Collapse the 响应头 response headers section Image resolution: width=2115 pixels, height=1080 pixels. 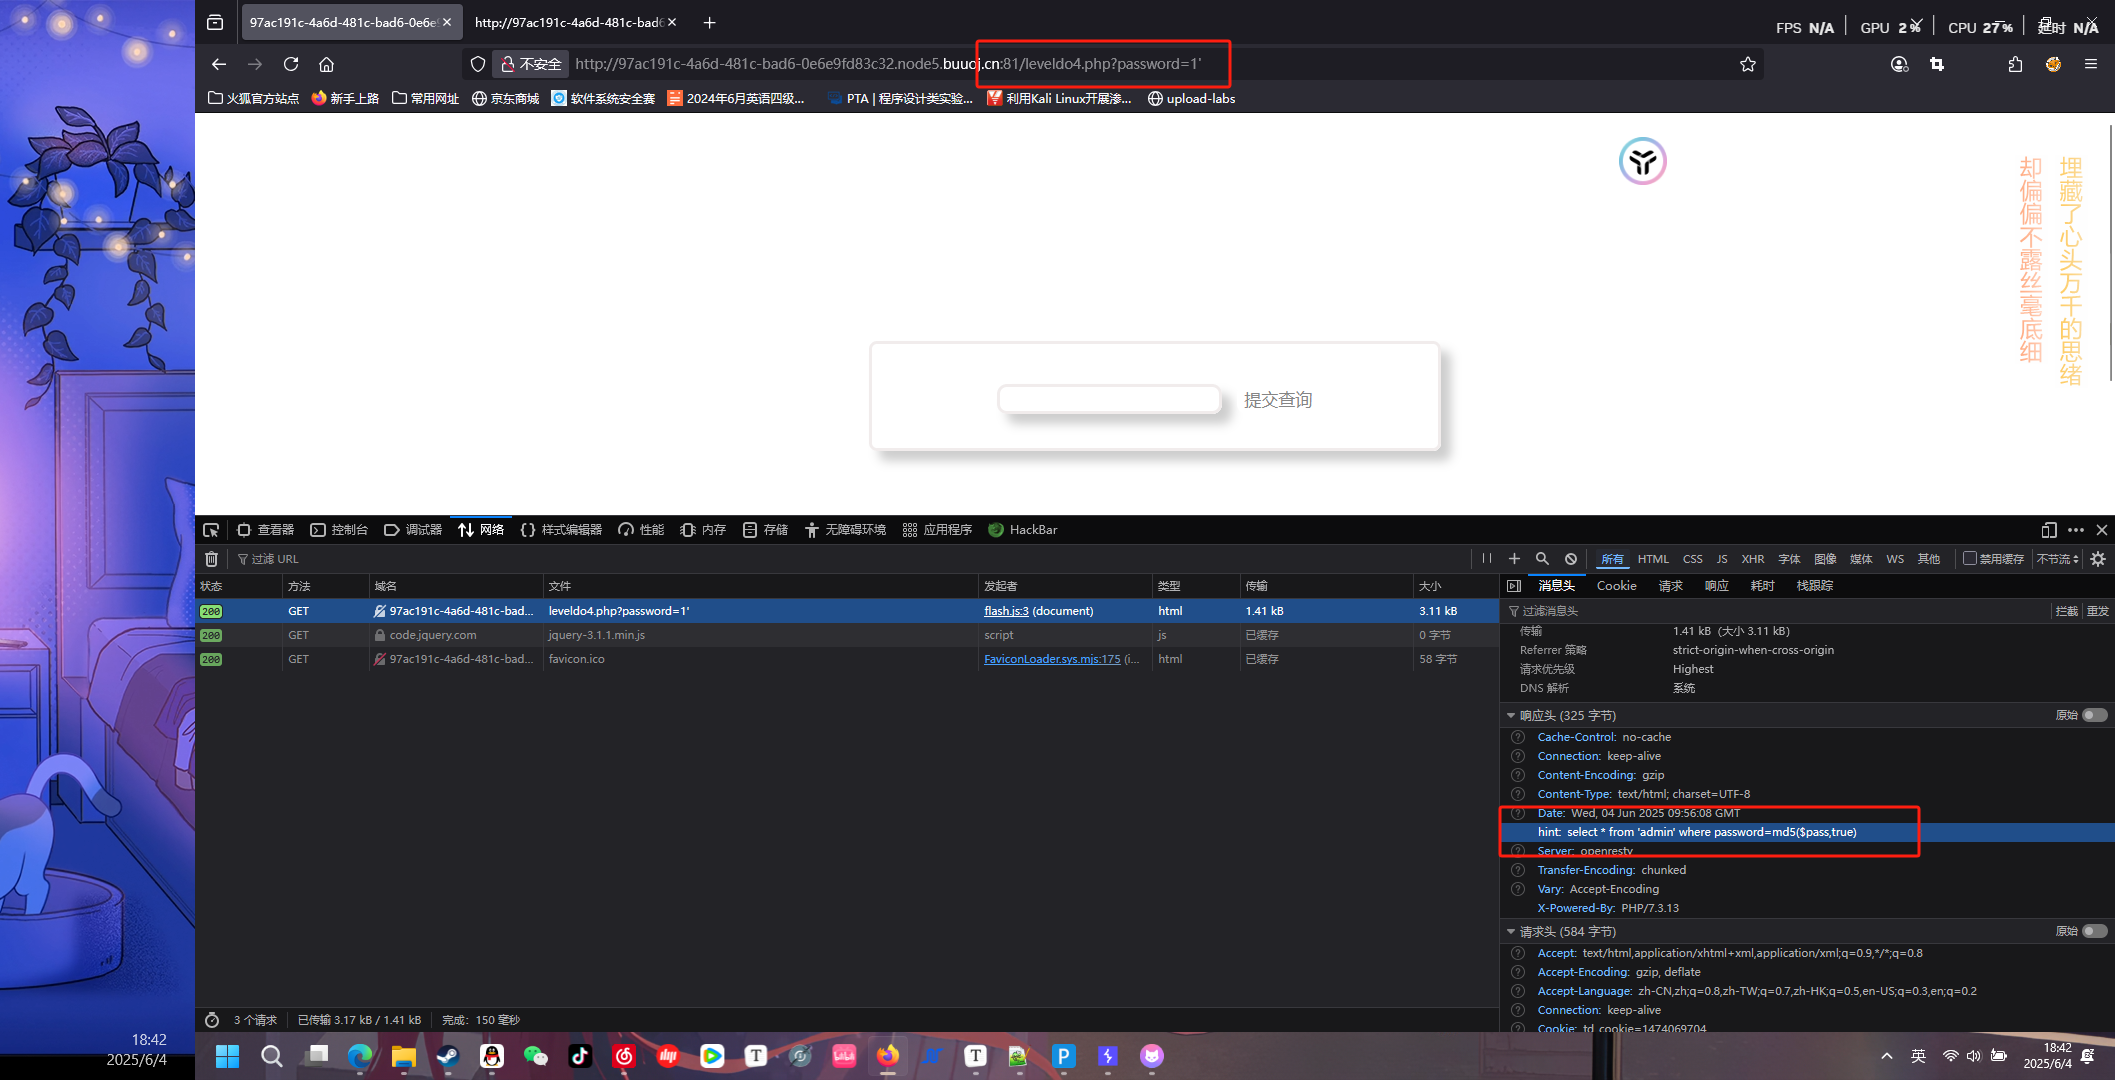[x=1510, y=715]
